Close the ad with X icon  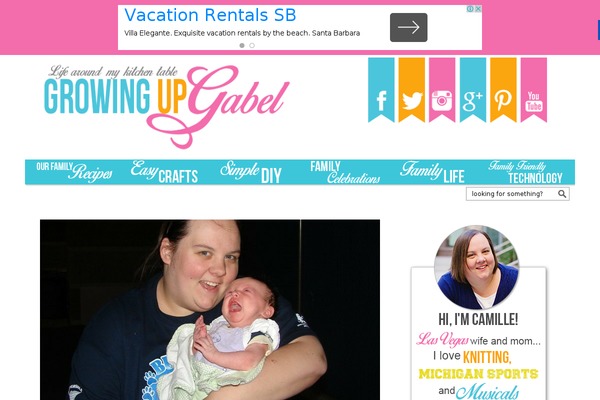pyautogui.click(x=478, y=9)
